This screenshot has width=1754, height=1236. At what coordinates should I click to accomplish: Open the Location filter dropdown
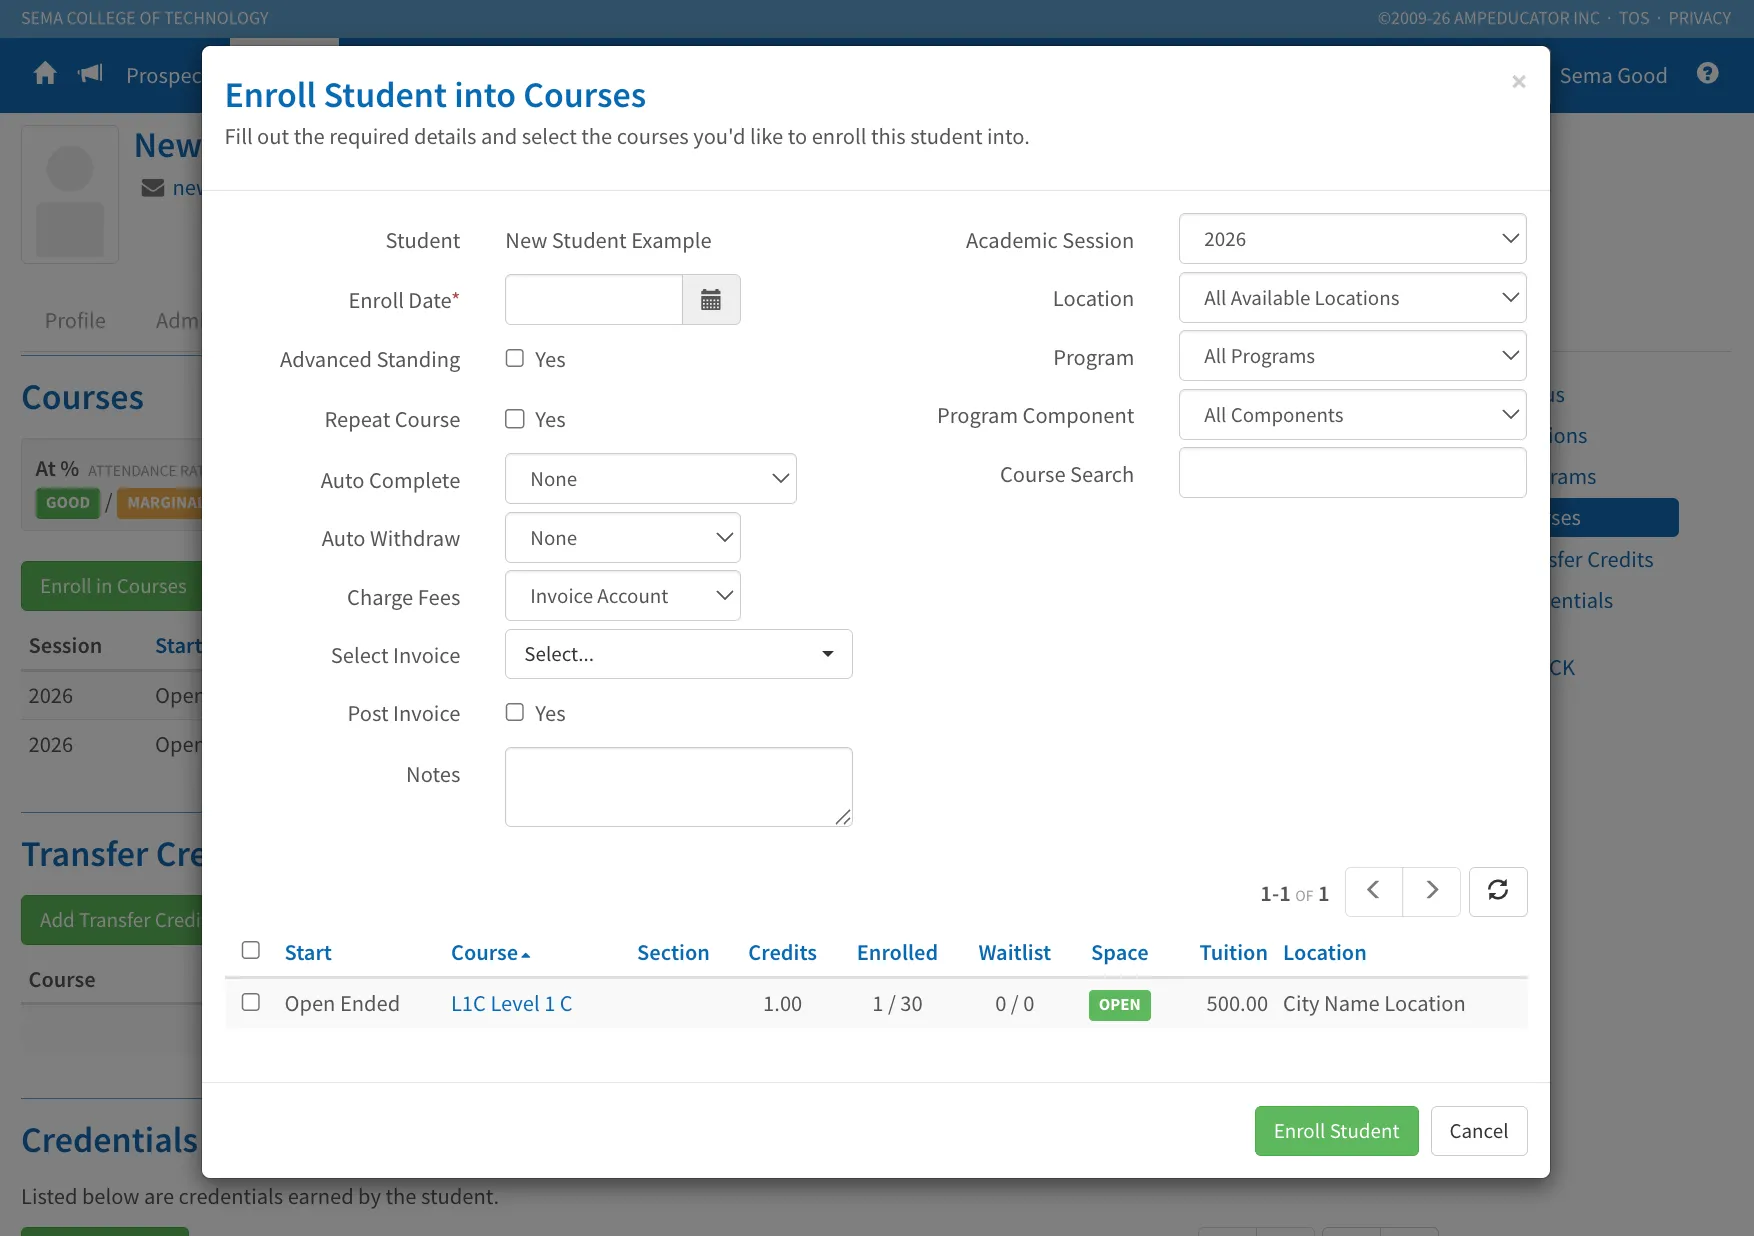pos(1353,298)
